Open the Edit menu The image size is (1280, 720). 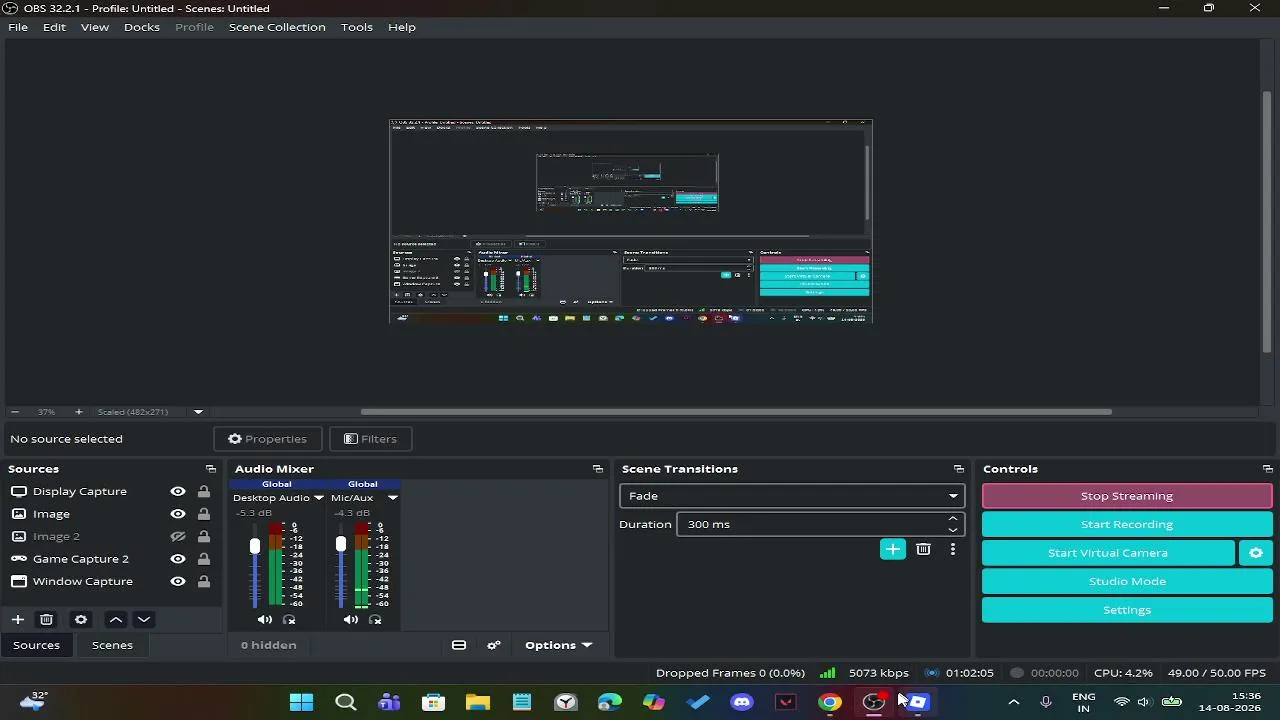click(x=54, y=27)
